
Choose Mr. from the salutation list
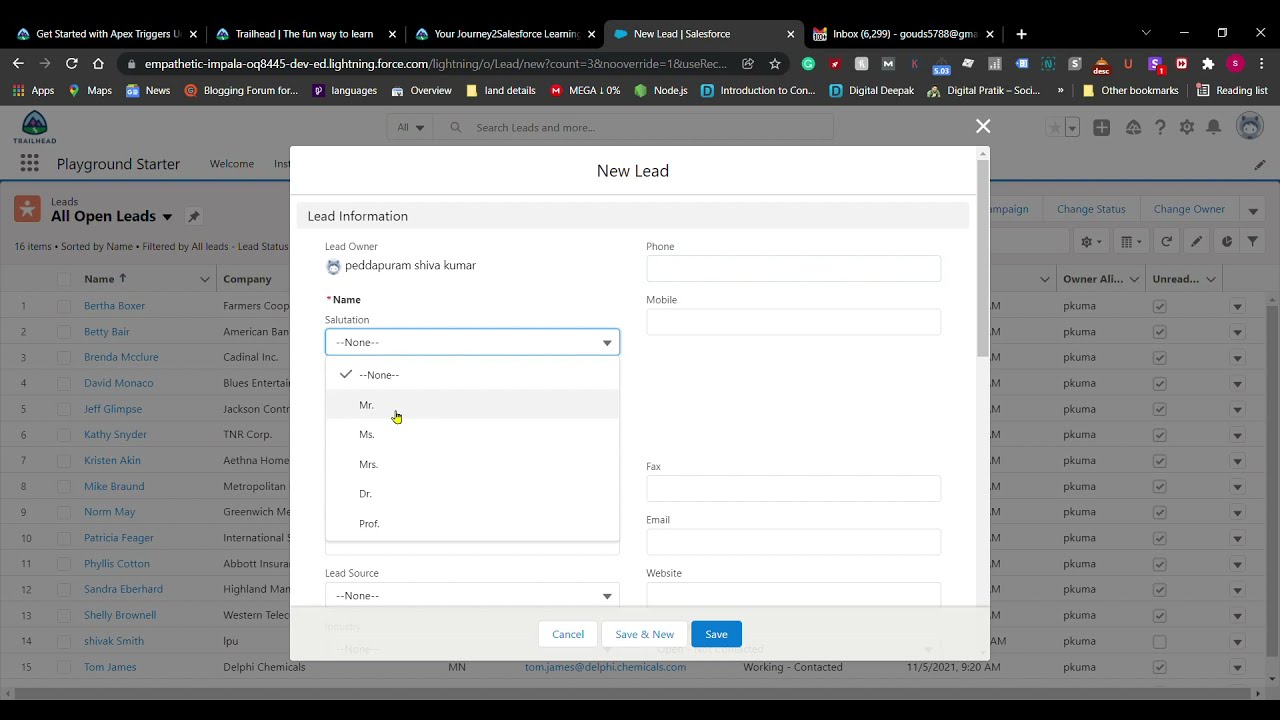point(472,405)
